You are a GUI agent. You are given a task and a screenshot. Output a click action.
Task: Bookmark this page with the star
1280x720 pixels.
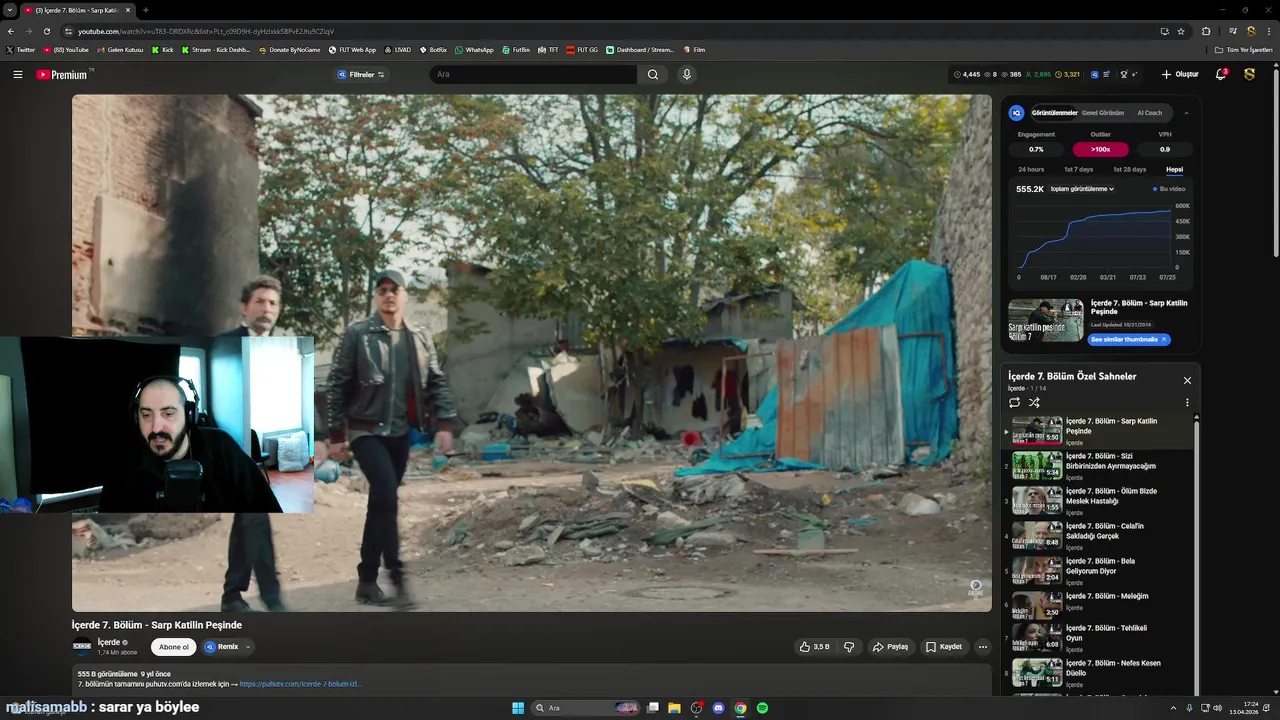pos(1181,31)
